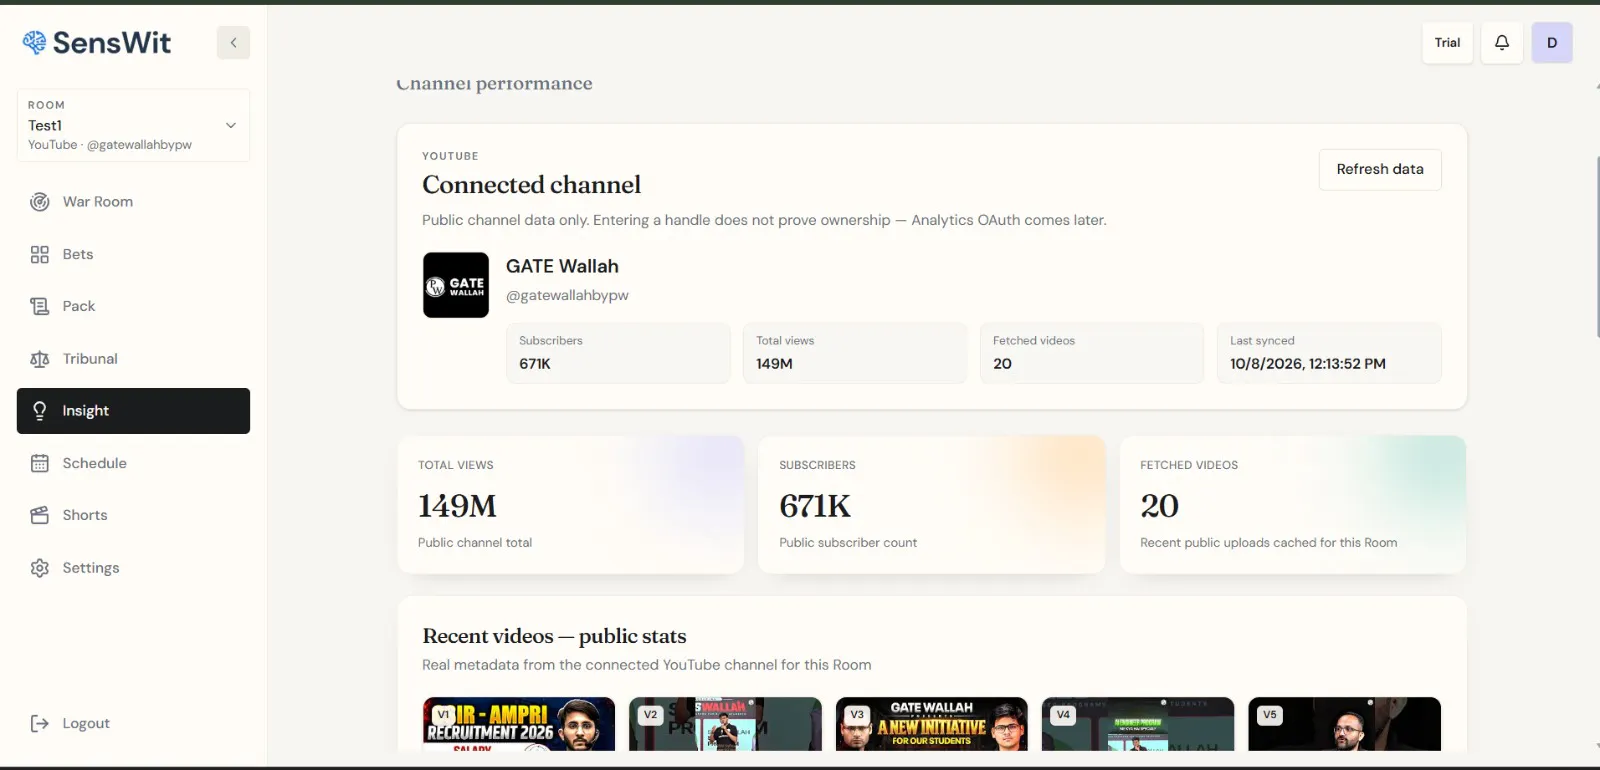
Task: Go to War Room page
Action: [x=133, y=202]
